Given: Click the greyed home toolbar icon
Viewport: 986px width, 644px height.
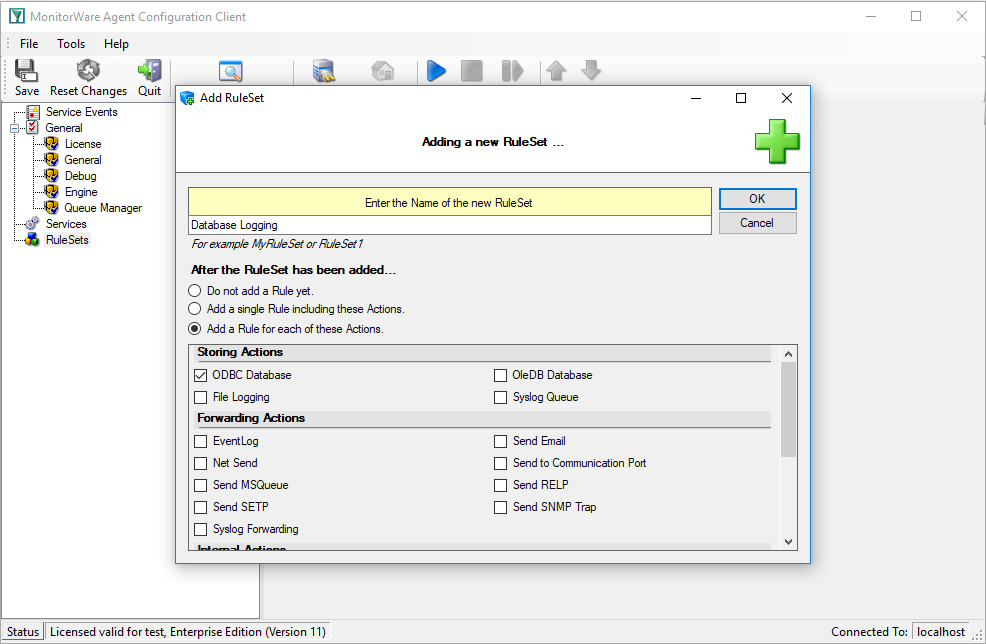Looking at the screenshot, I should tap(383, 71).
